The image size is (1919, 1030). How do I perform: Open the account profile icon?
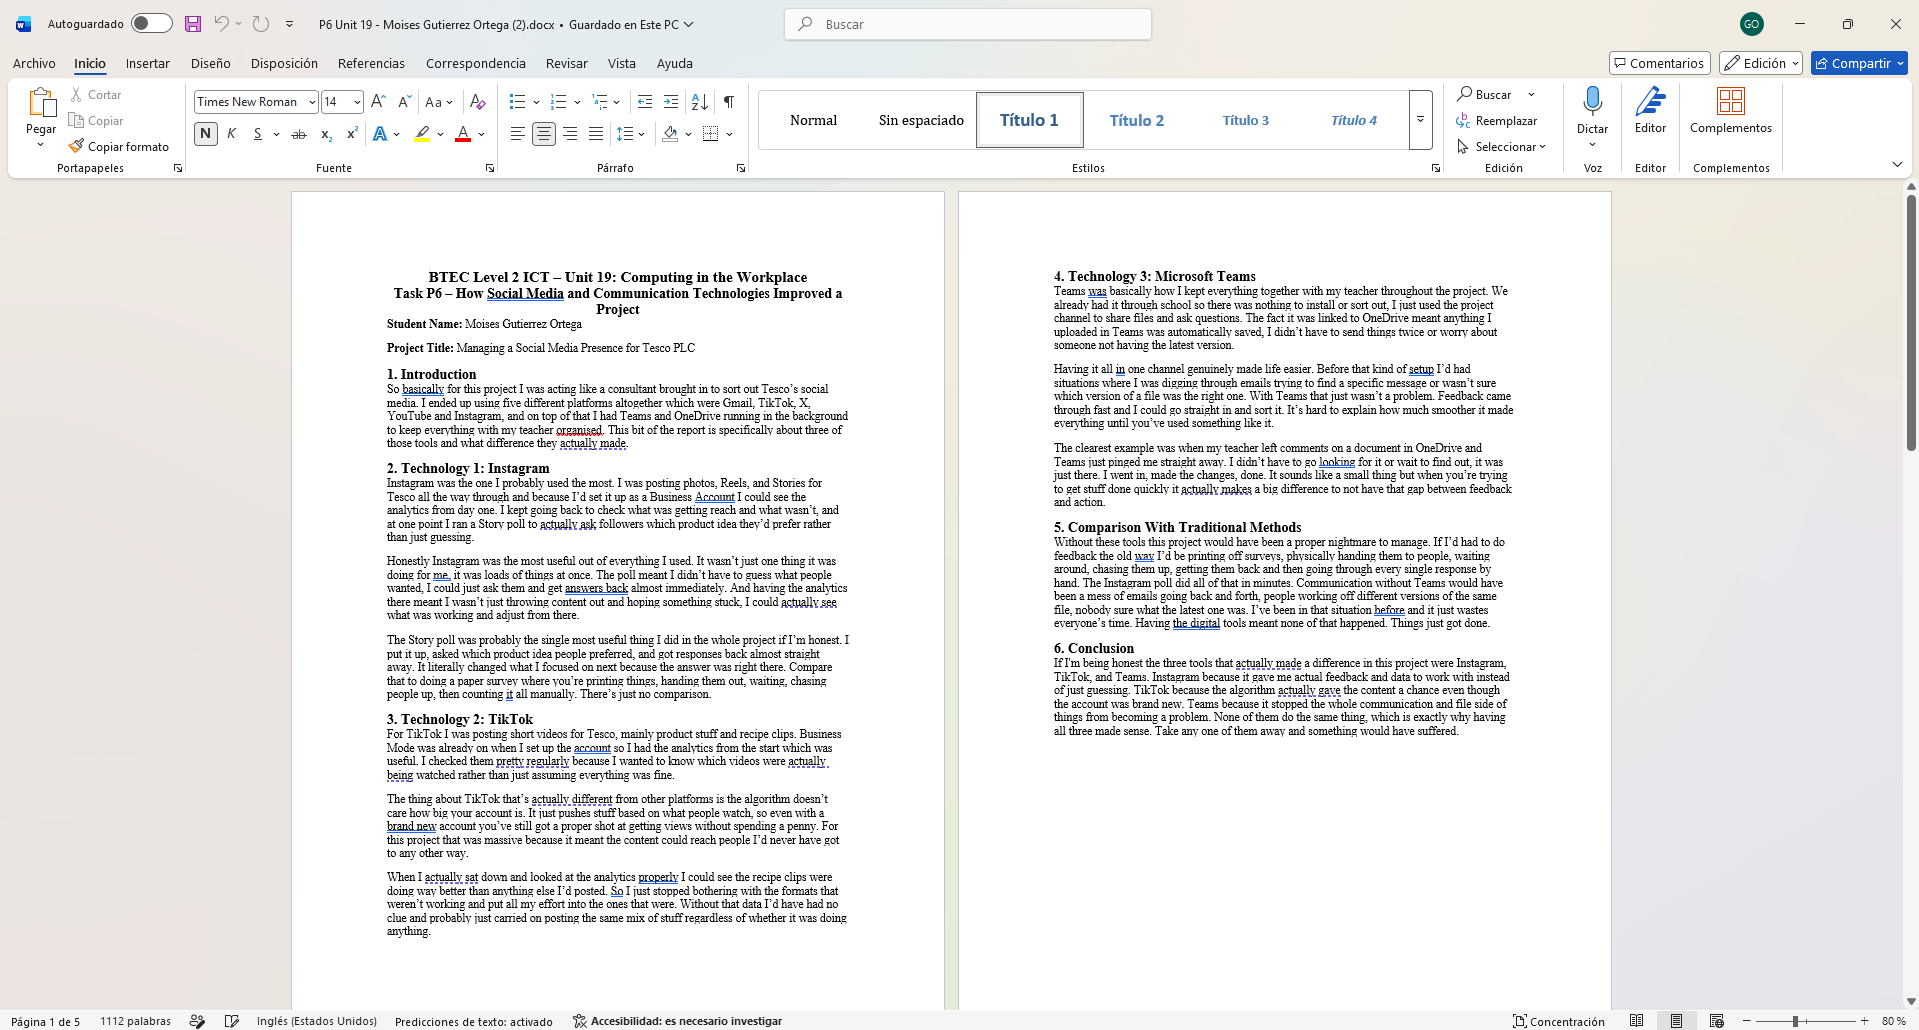[1752, 24]
